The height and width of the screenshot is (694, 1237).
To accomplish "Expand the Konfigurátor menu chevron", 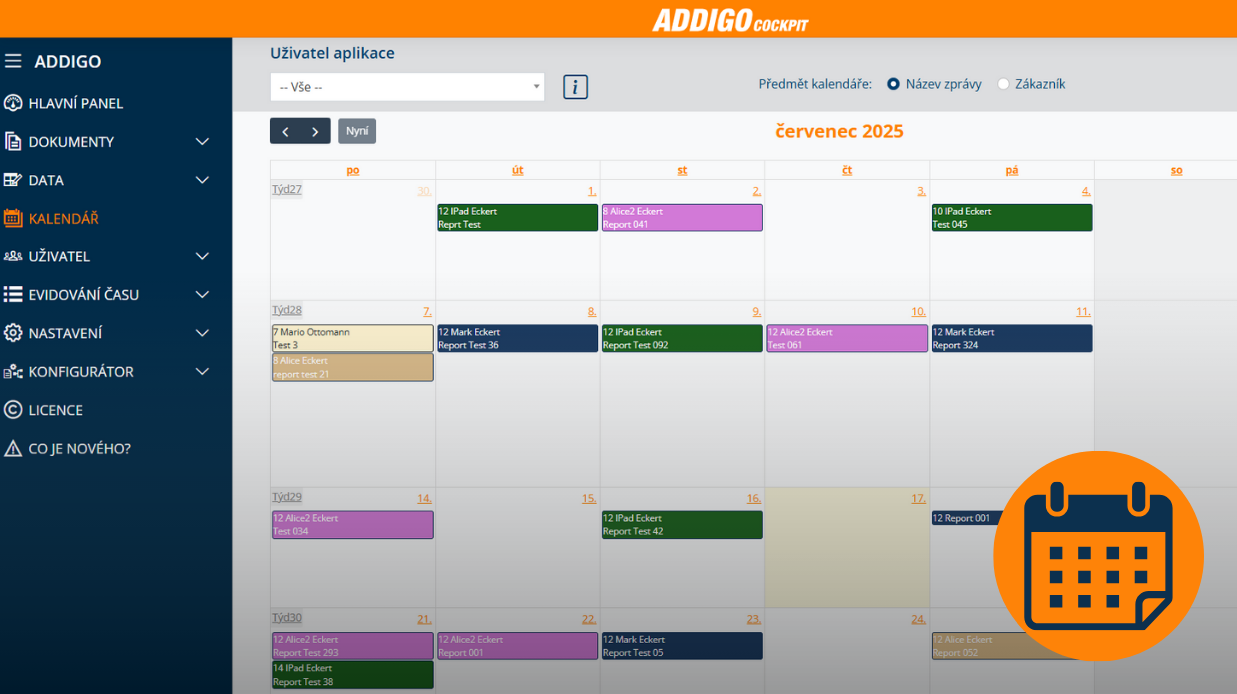I will pyautogui.click(x=202, y=371).
